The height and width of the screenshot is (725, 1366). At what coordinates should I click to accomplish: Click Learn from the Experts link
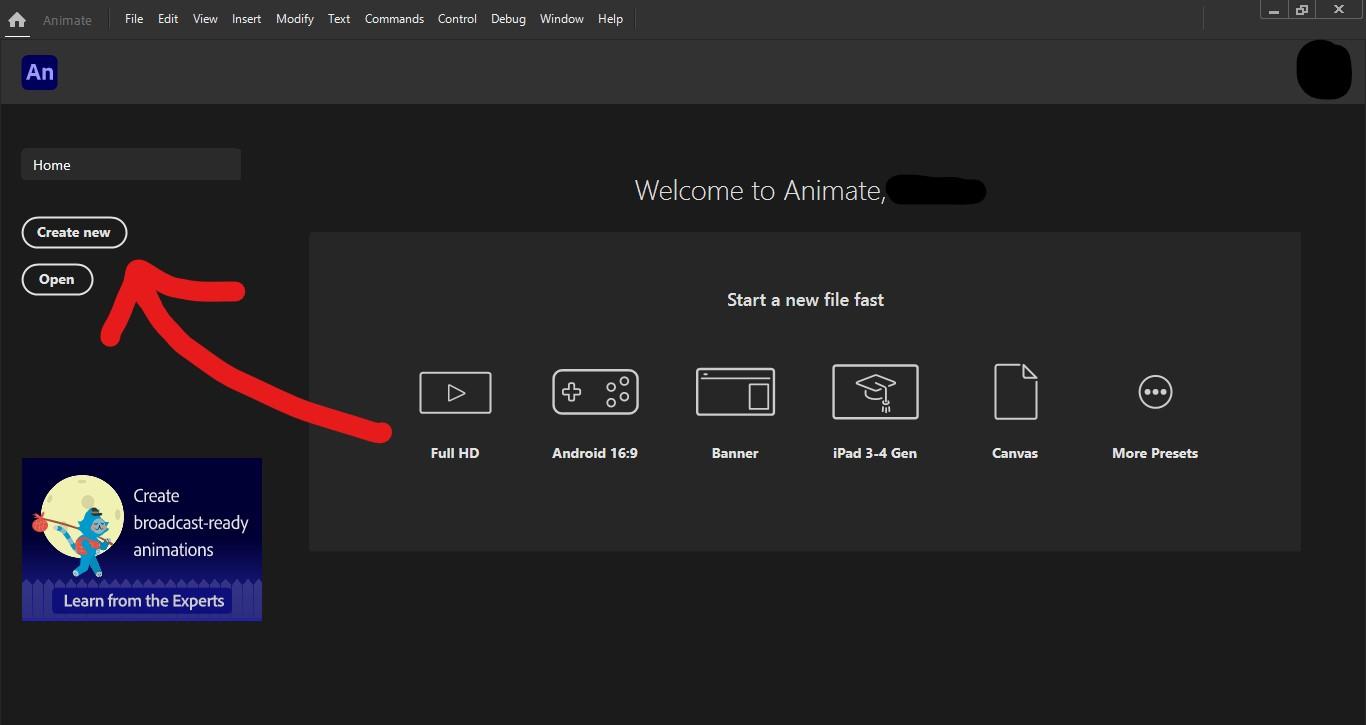click(x=144, y=601)
